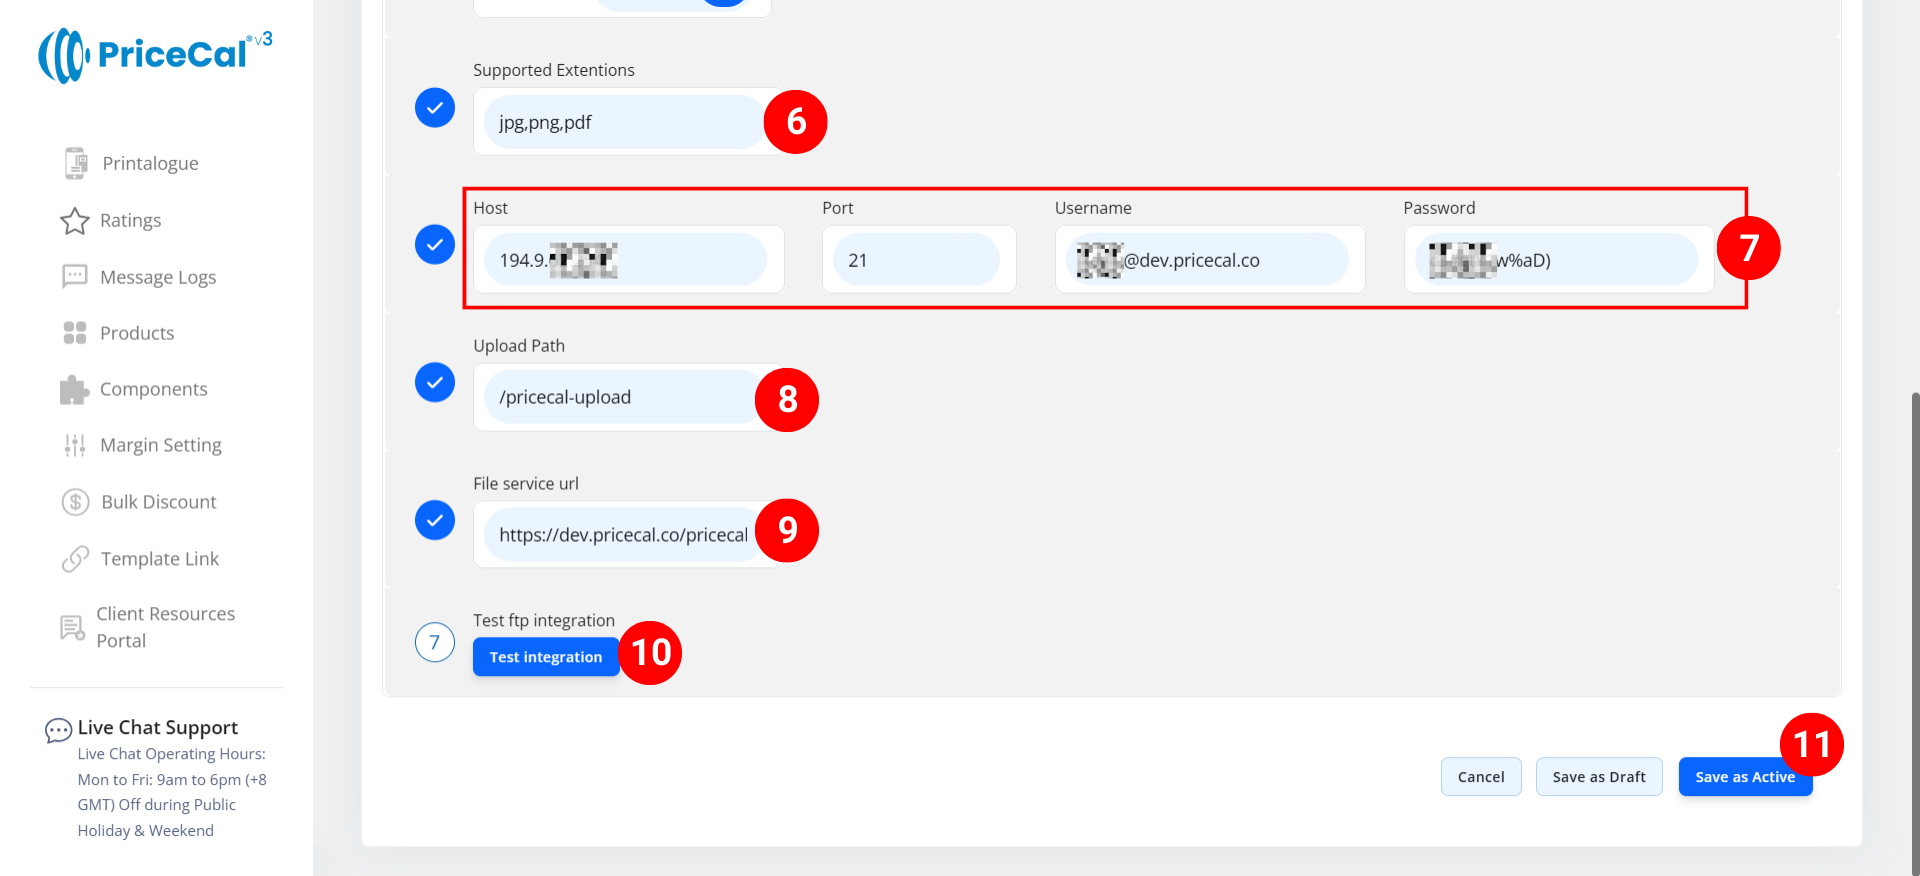
Task: Click the Bulk Discount dollar icon
Action: tap(76, 502)
